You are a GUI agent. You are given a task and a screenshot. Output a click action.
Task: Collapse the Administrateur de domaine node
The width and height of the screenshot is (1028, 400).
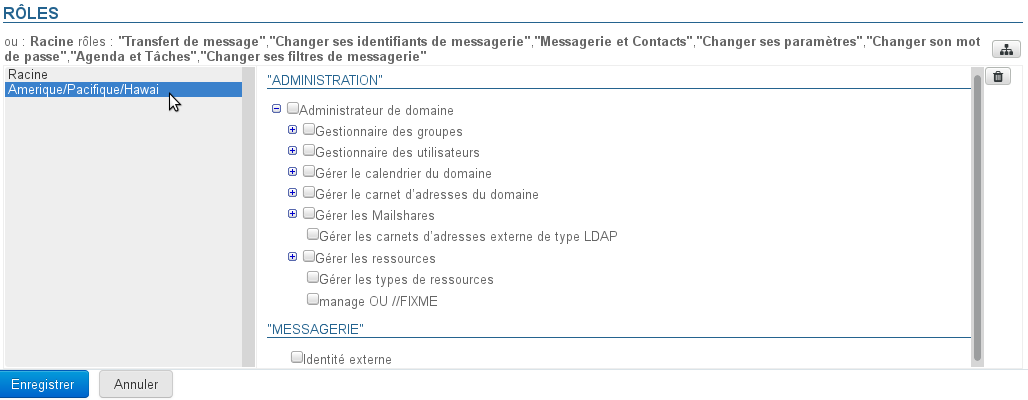pyautogui.click(x=276, y=109)
